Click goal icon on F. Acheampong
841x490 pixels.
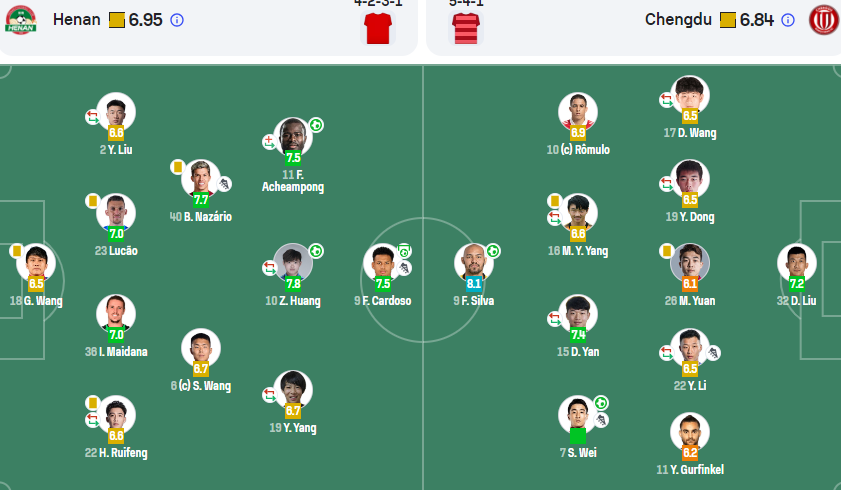click(x=316, y=125)
